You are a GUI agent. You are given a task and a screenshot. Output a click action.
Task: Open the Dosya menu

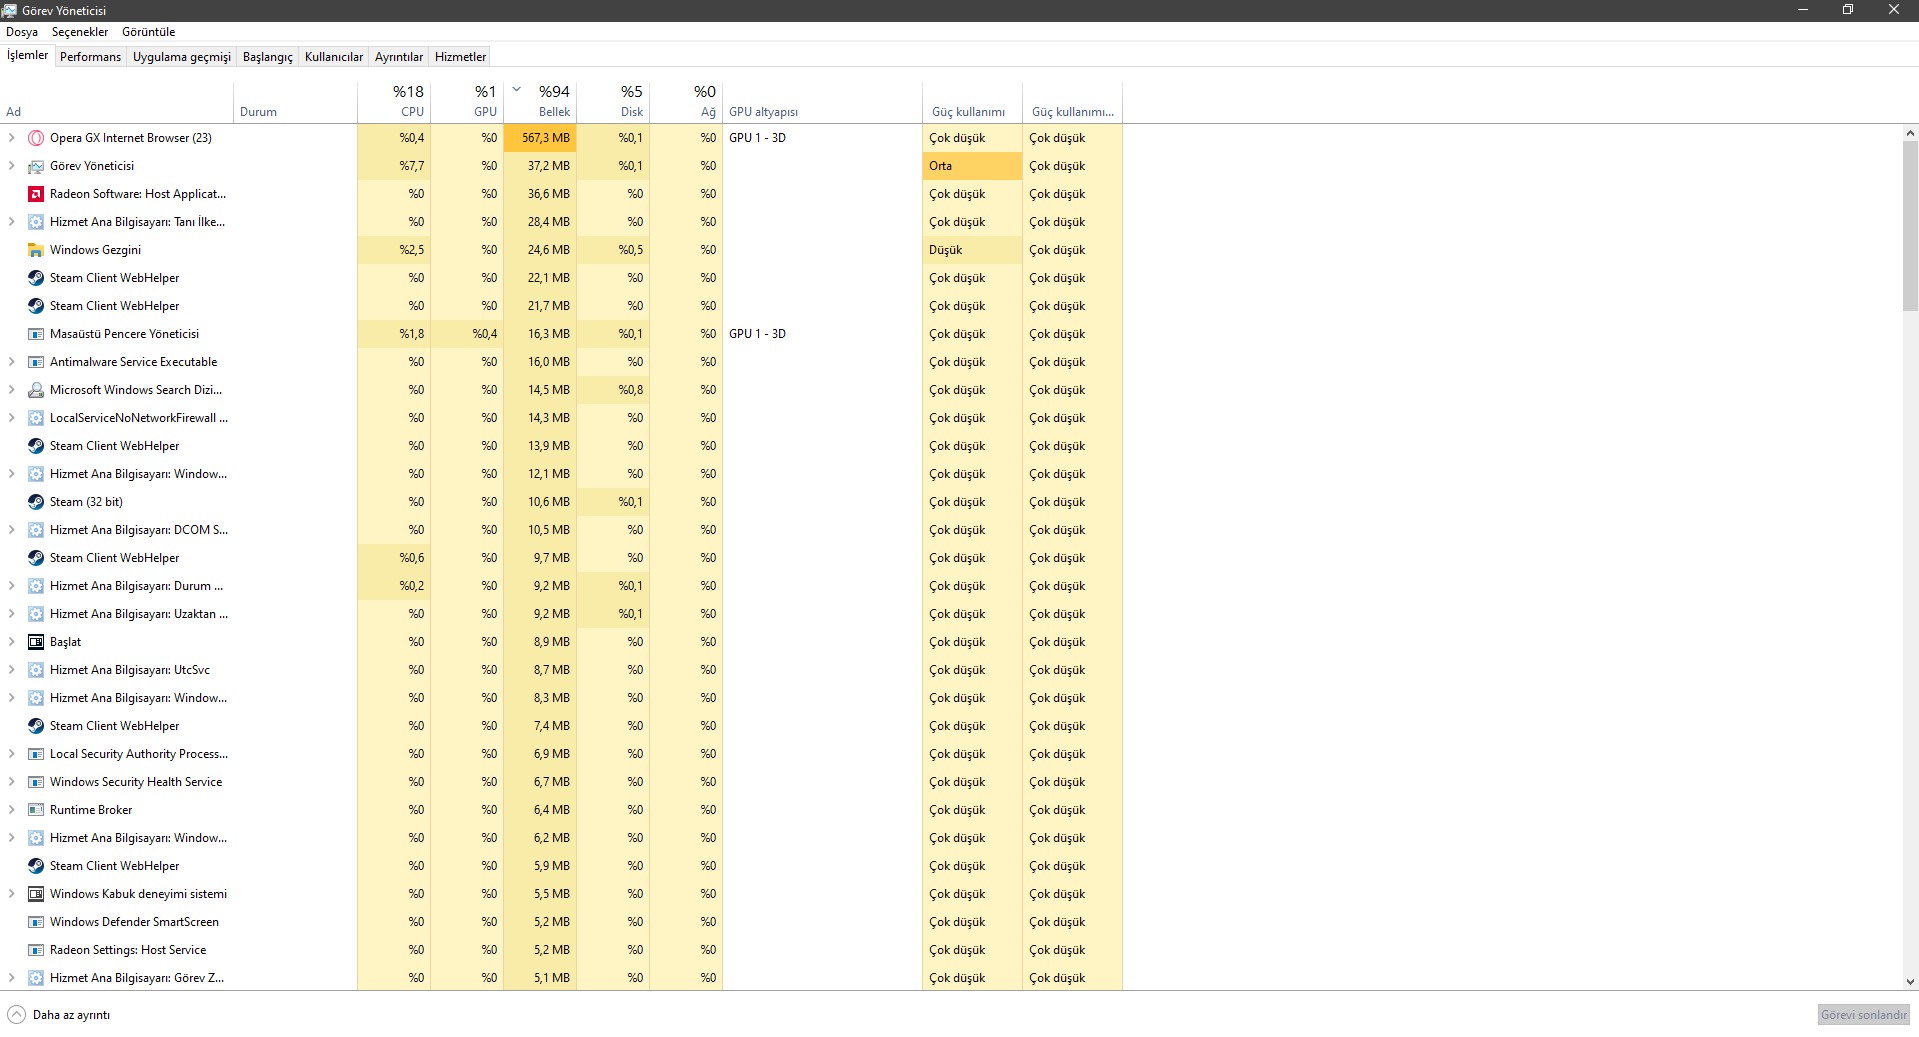pyautogui.click(x=22, y=32)
